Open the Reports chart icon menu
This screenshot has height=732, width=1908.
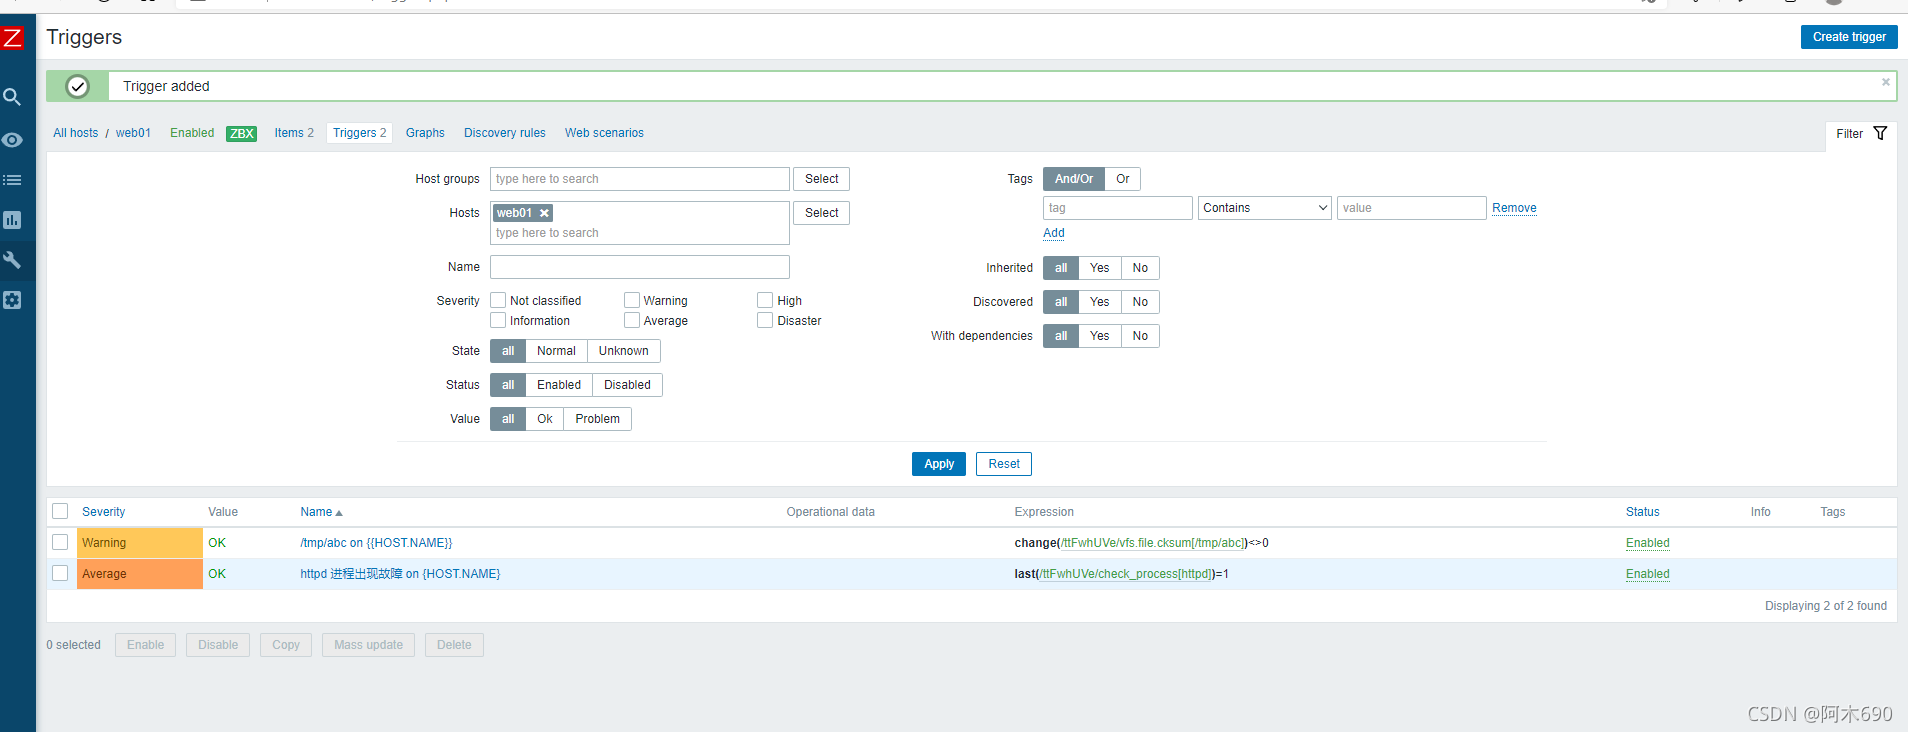[12, 220]
